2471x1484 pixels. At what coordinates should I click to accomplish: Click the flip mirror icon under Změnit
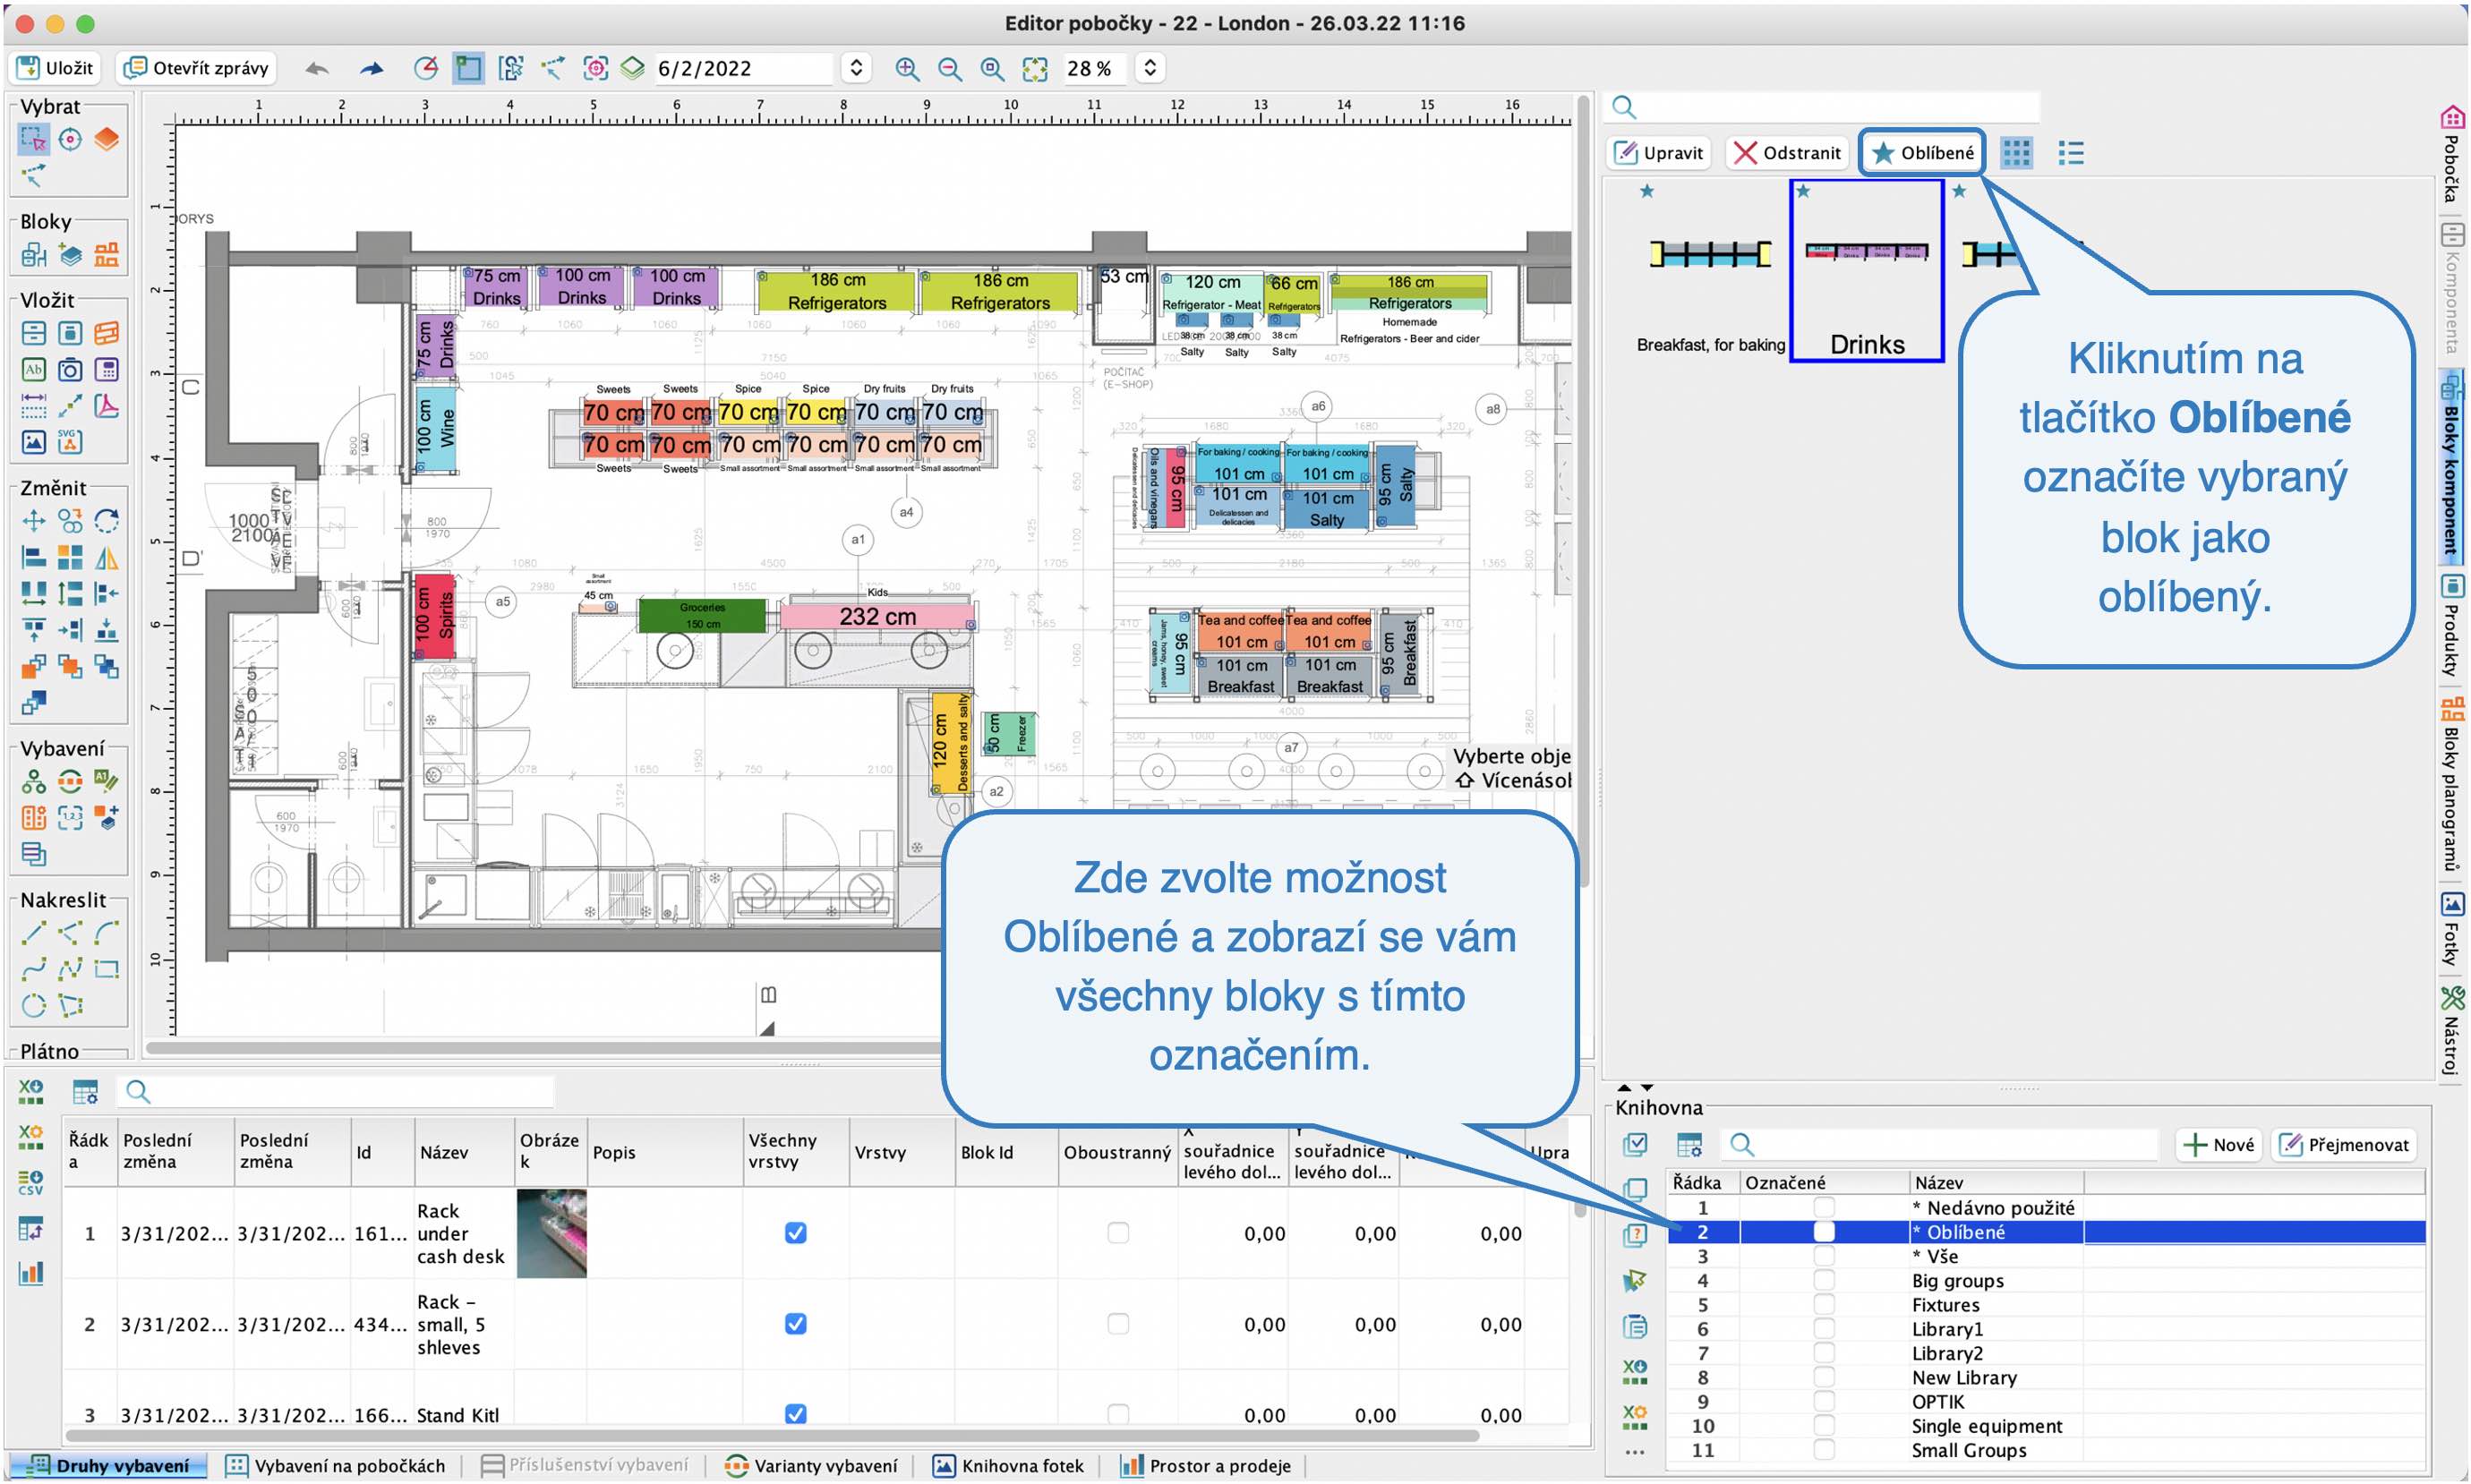tap(106, 557)
